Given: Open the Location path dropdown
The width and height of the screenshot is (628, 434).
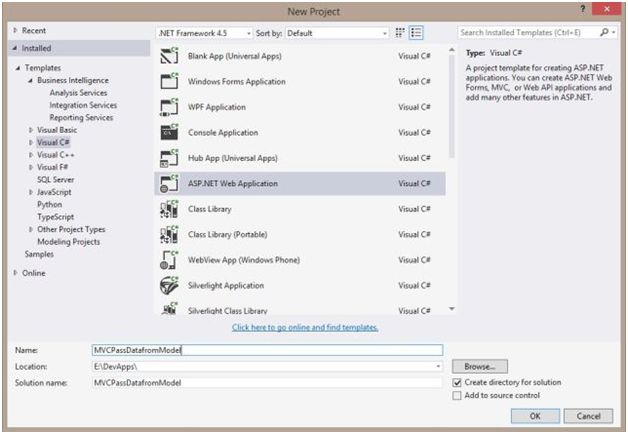Looking at the screenshot, I should [x=438, y=366].
